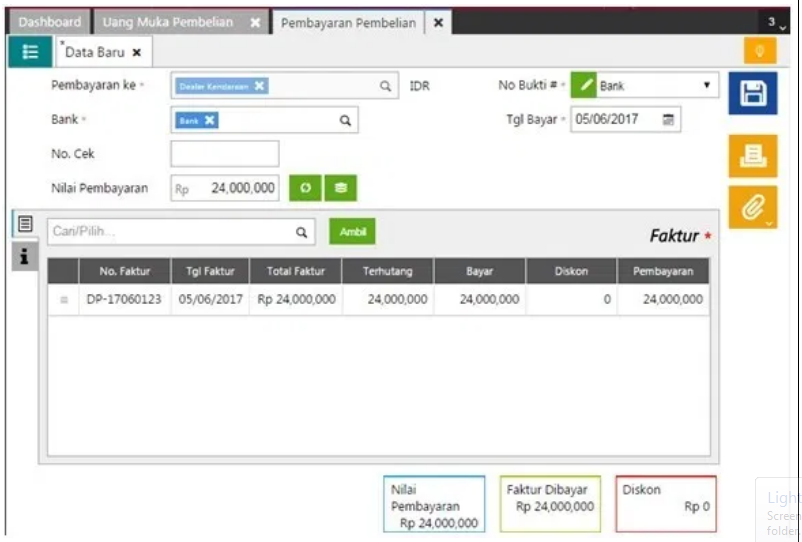Click the No. Cek input field
Screen dimensions: 802x542
[225, 154]
